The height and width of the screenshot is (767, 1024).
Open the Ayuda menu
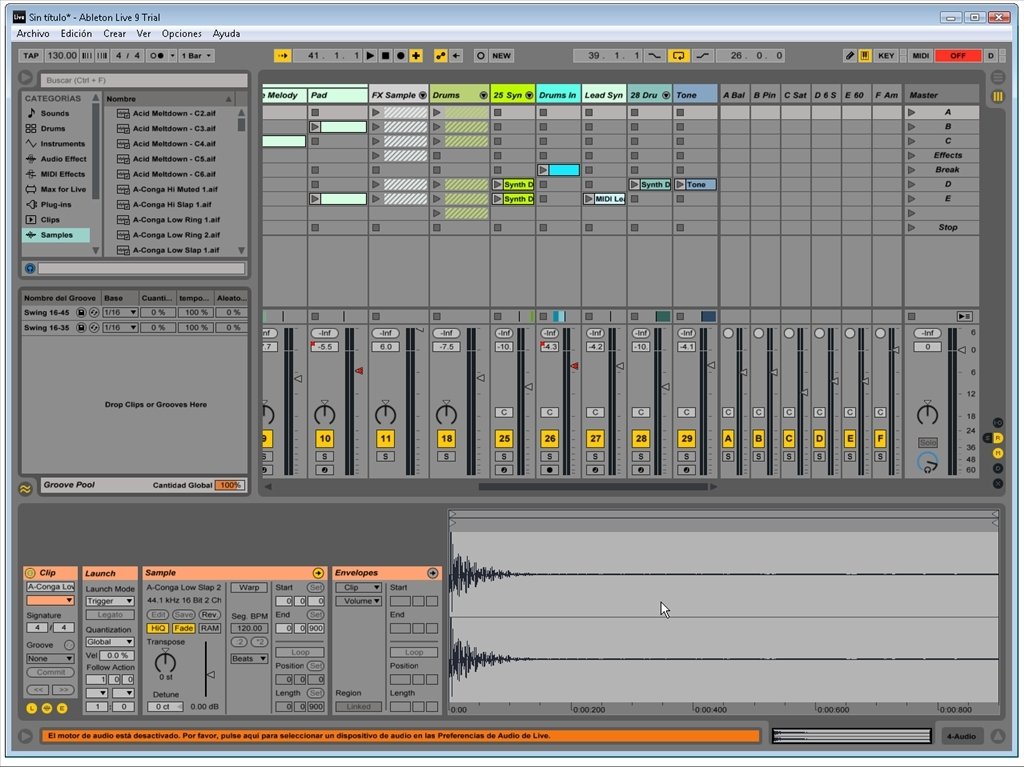pyautogui.click(x=227, y=33)
